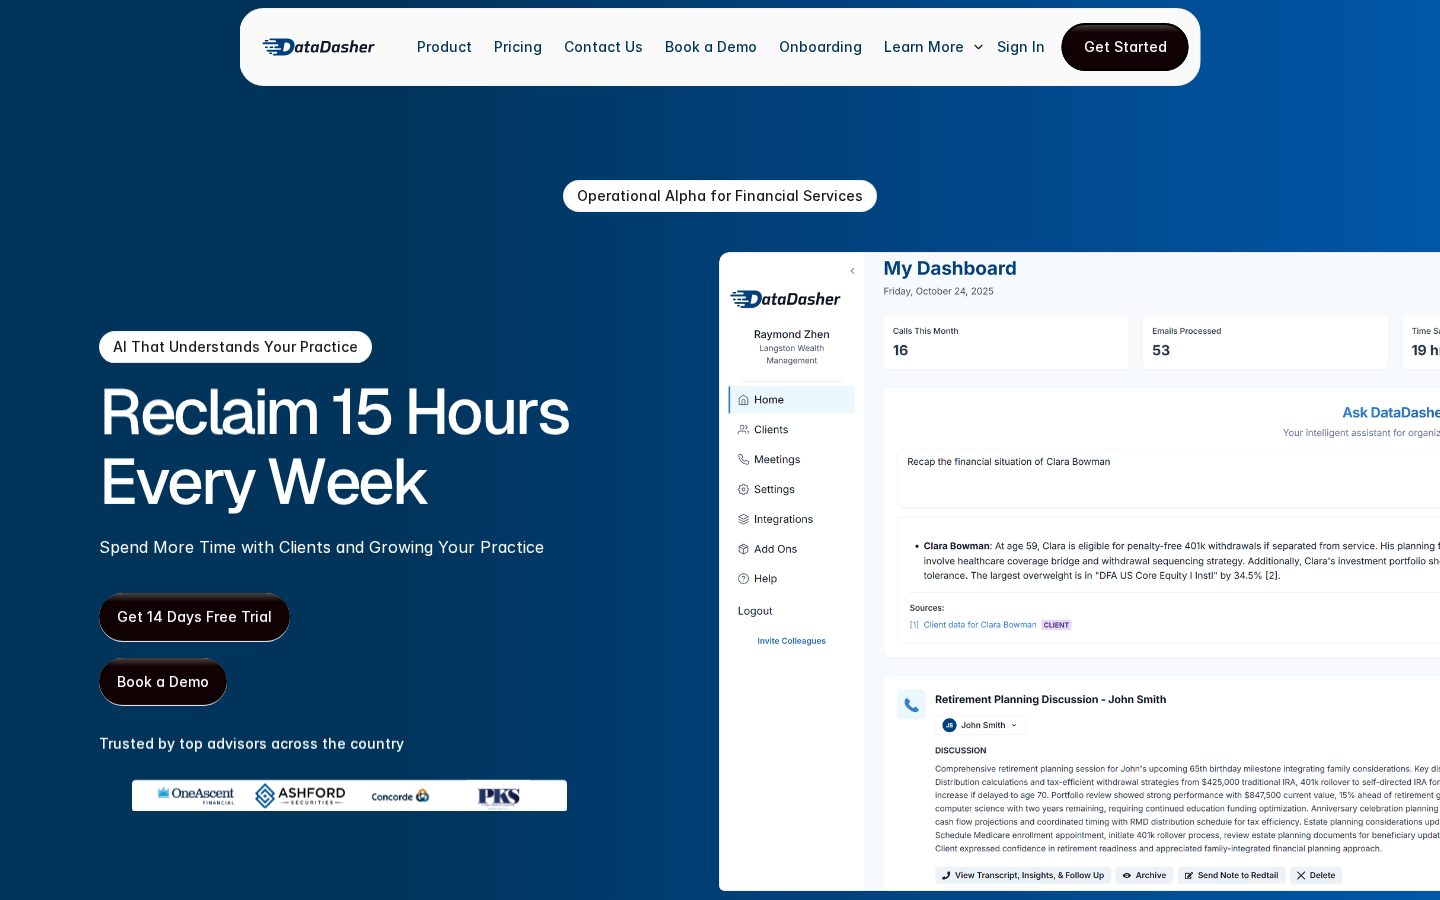Viewport: 1440px width, 900px height.
Task: Click the Sign In link
Action: (1021, 47)
